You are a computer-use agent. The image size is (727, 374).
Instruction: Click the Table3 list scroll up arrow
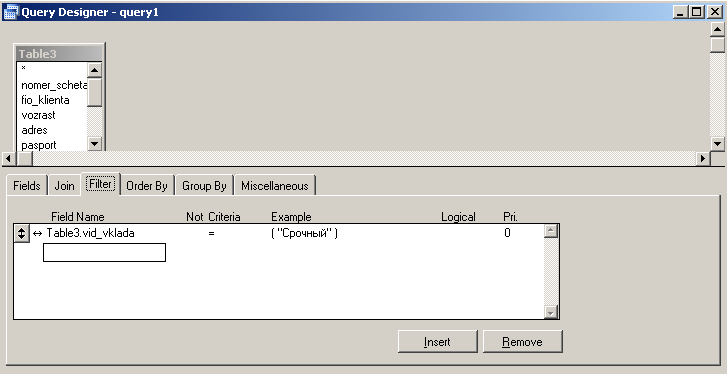coord(95,70)
